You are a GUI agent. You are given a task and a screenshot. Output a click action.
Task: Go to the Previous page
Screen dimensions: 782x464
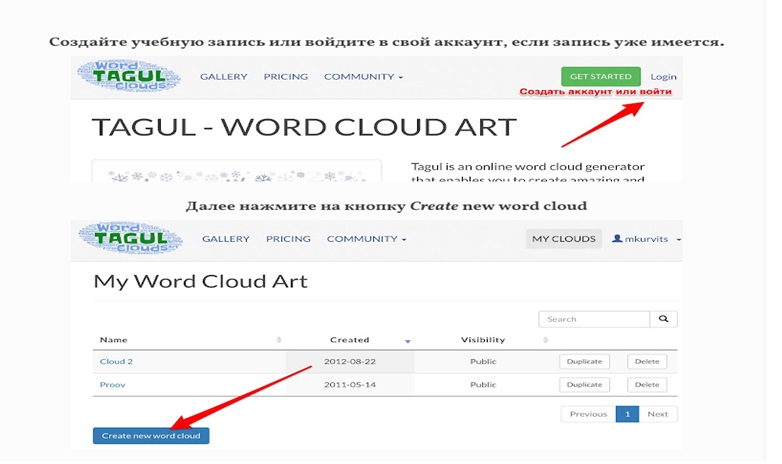[588, 414]
